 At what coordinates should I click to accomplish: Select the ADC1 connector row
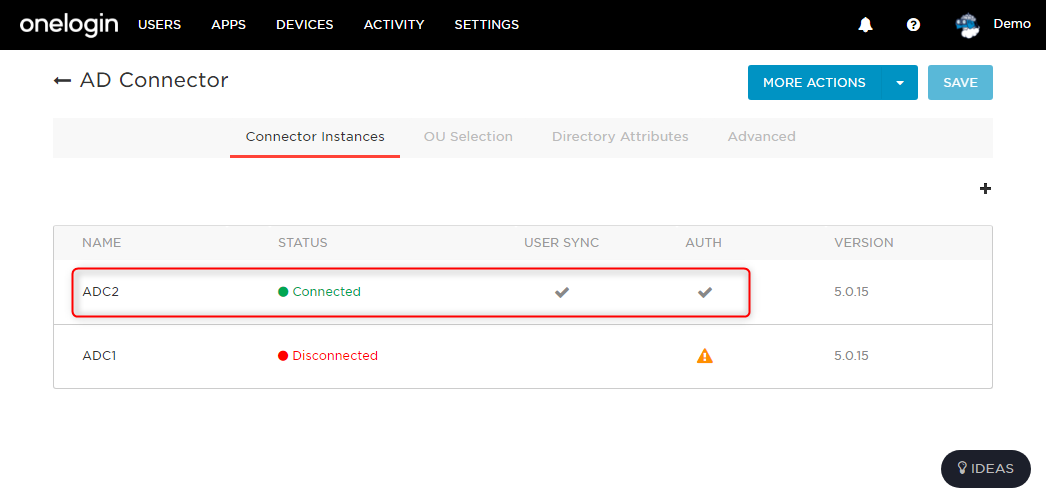pyautogui.click(x=522, y=356)
